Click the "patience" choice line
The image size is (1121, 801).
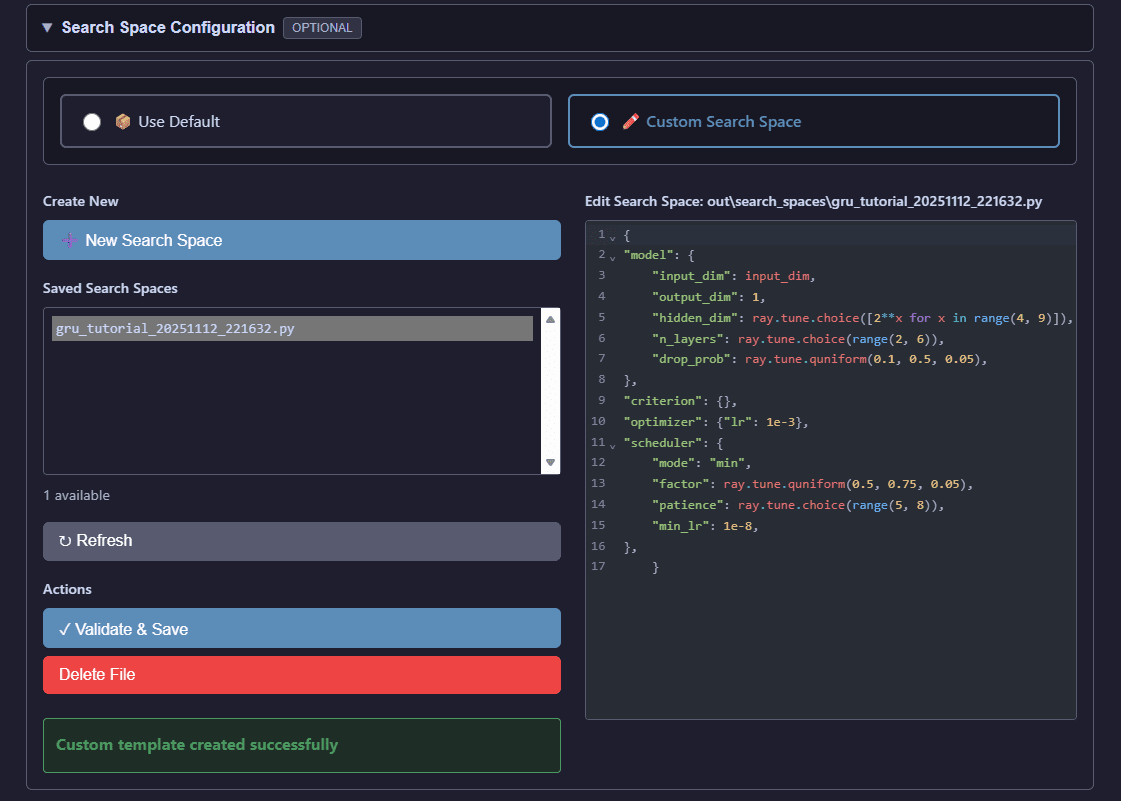coord(798,505)
